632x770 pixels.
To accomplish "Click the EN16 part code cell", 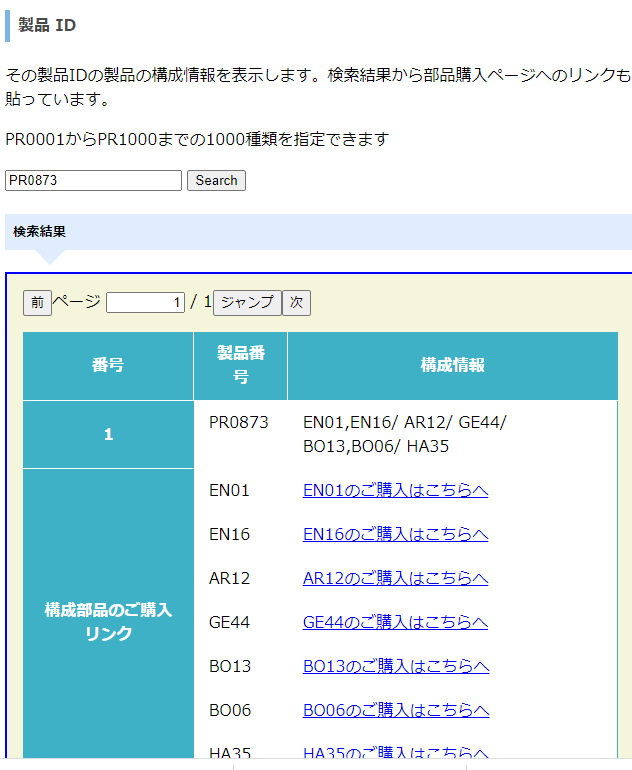I will pos(229,534).
